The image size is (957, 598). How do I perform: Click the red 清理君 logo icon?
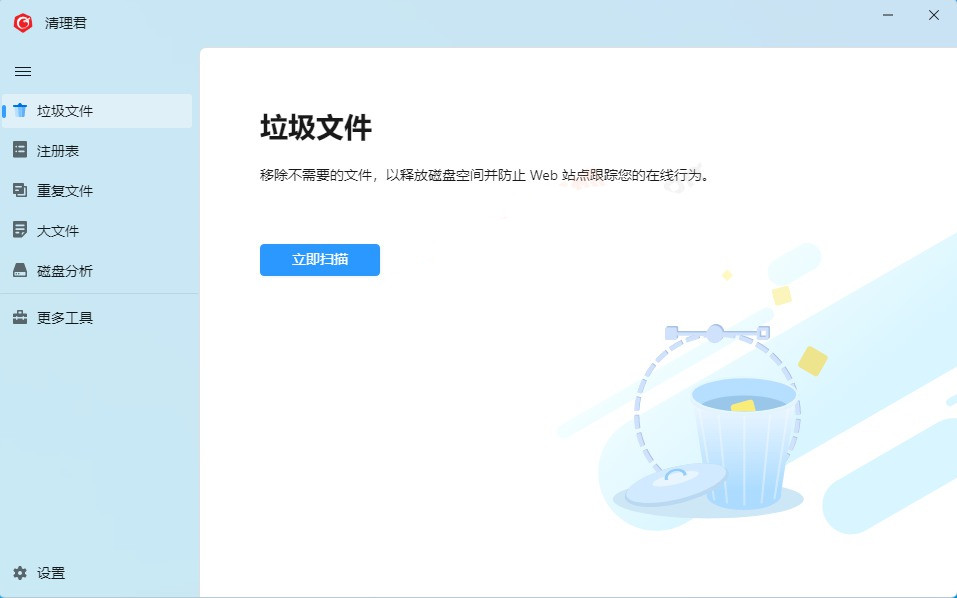pyautogui.click(x=21, y=21)
